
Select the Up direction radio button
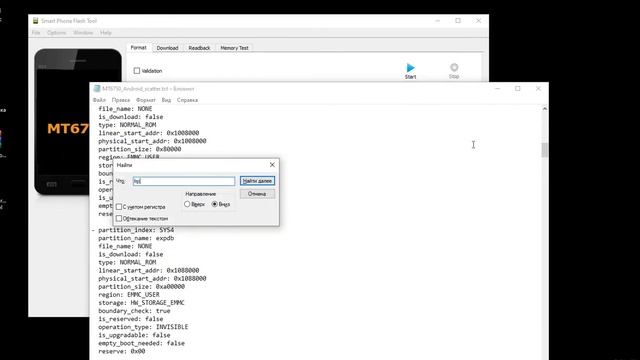(187, 204)
